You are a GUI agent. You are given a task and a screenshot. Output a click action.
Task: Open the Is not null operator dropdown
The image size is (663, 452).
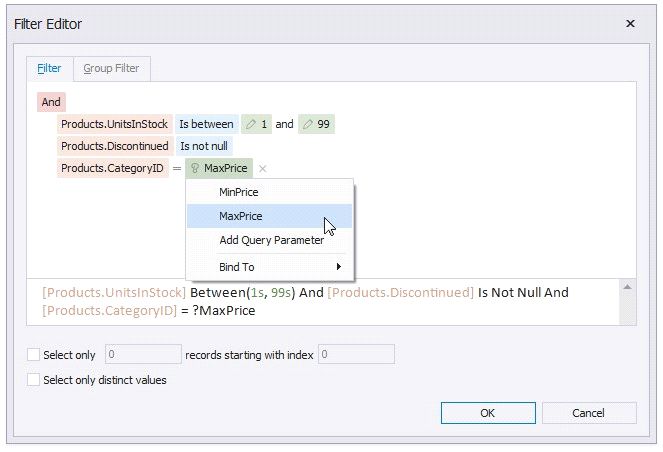204,147
